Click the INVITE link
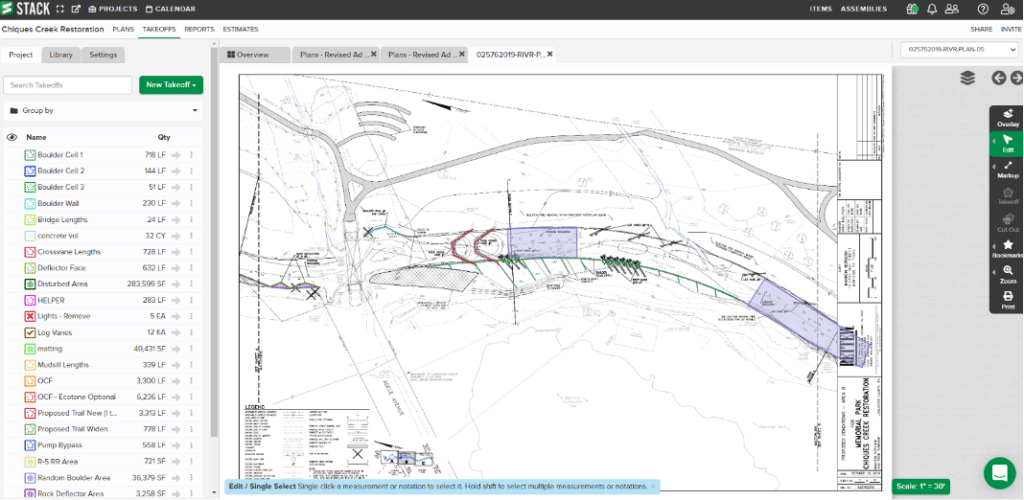Image resolution: width=1024 pixels, height=500 pixels. pos(1010,29)
